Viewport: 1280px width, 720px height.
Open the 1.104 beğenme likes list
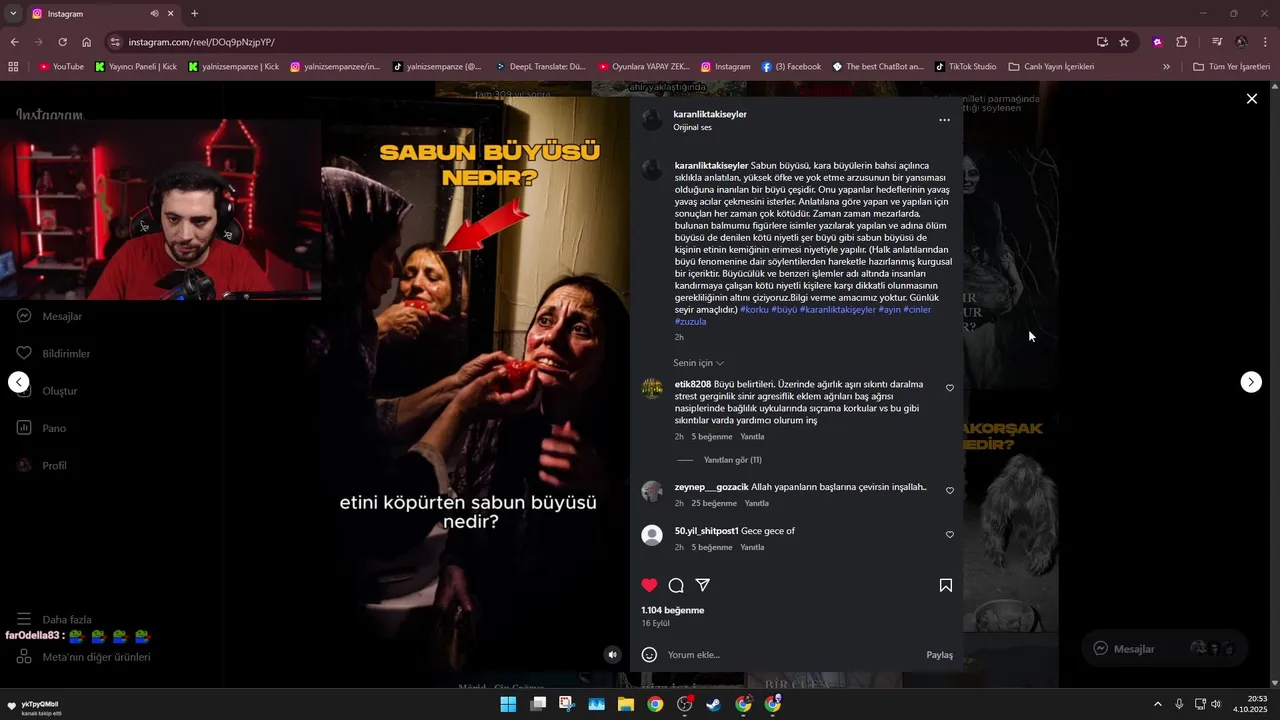pyautogui.click(x=673, y=610)
